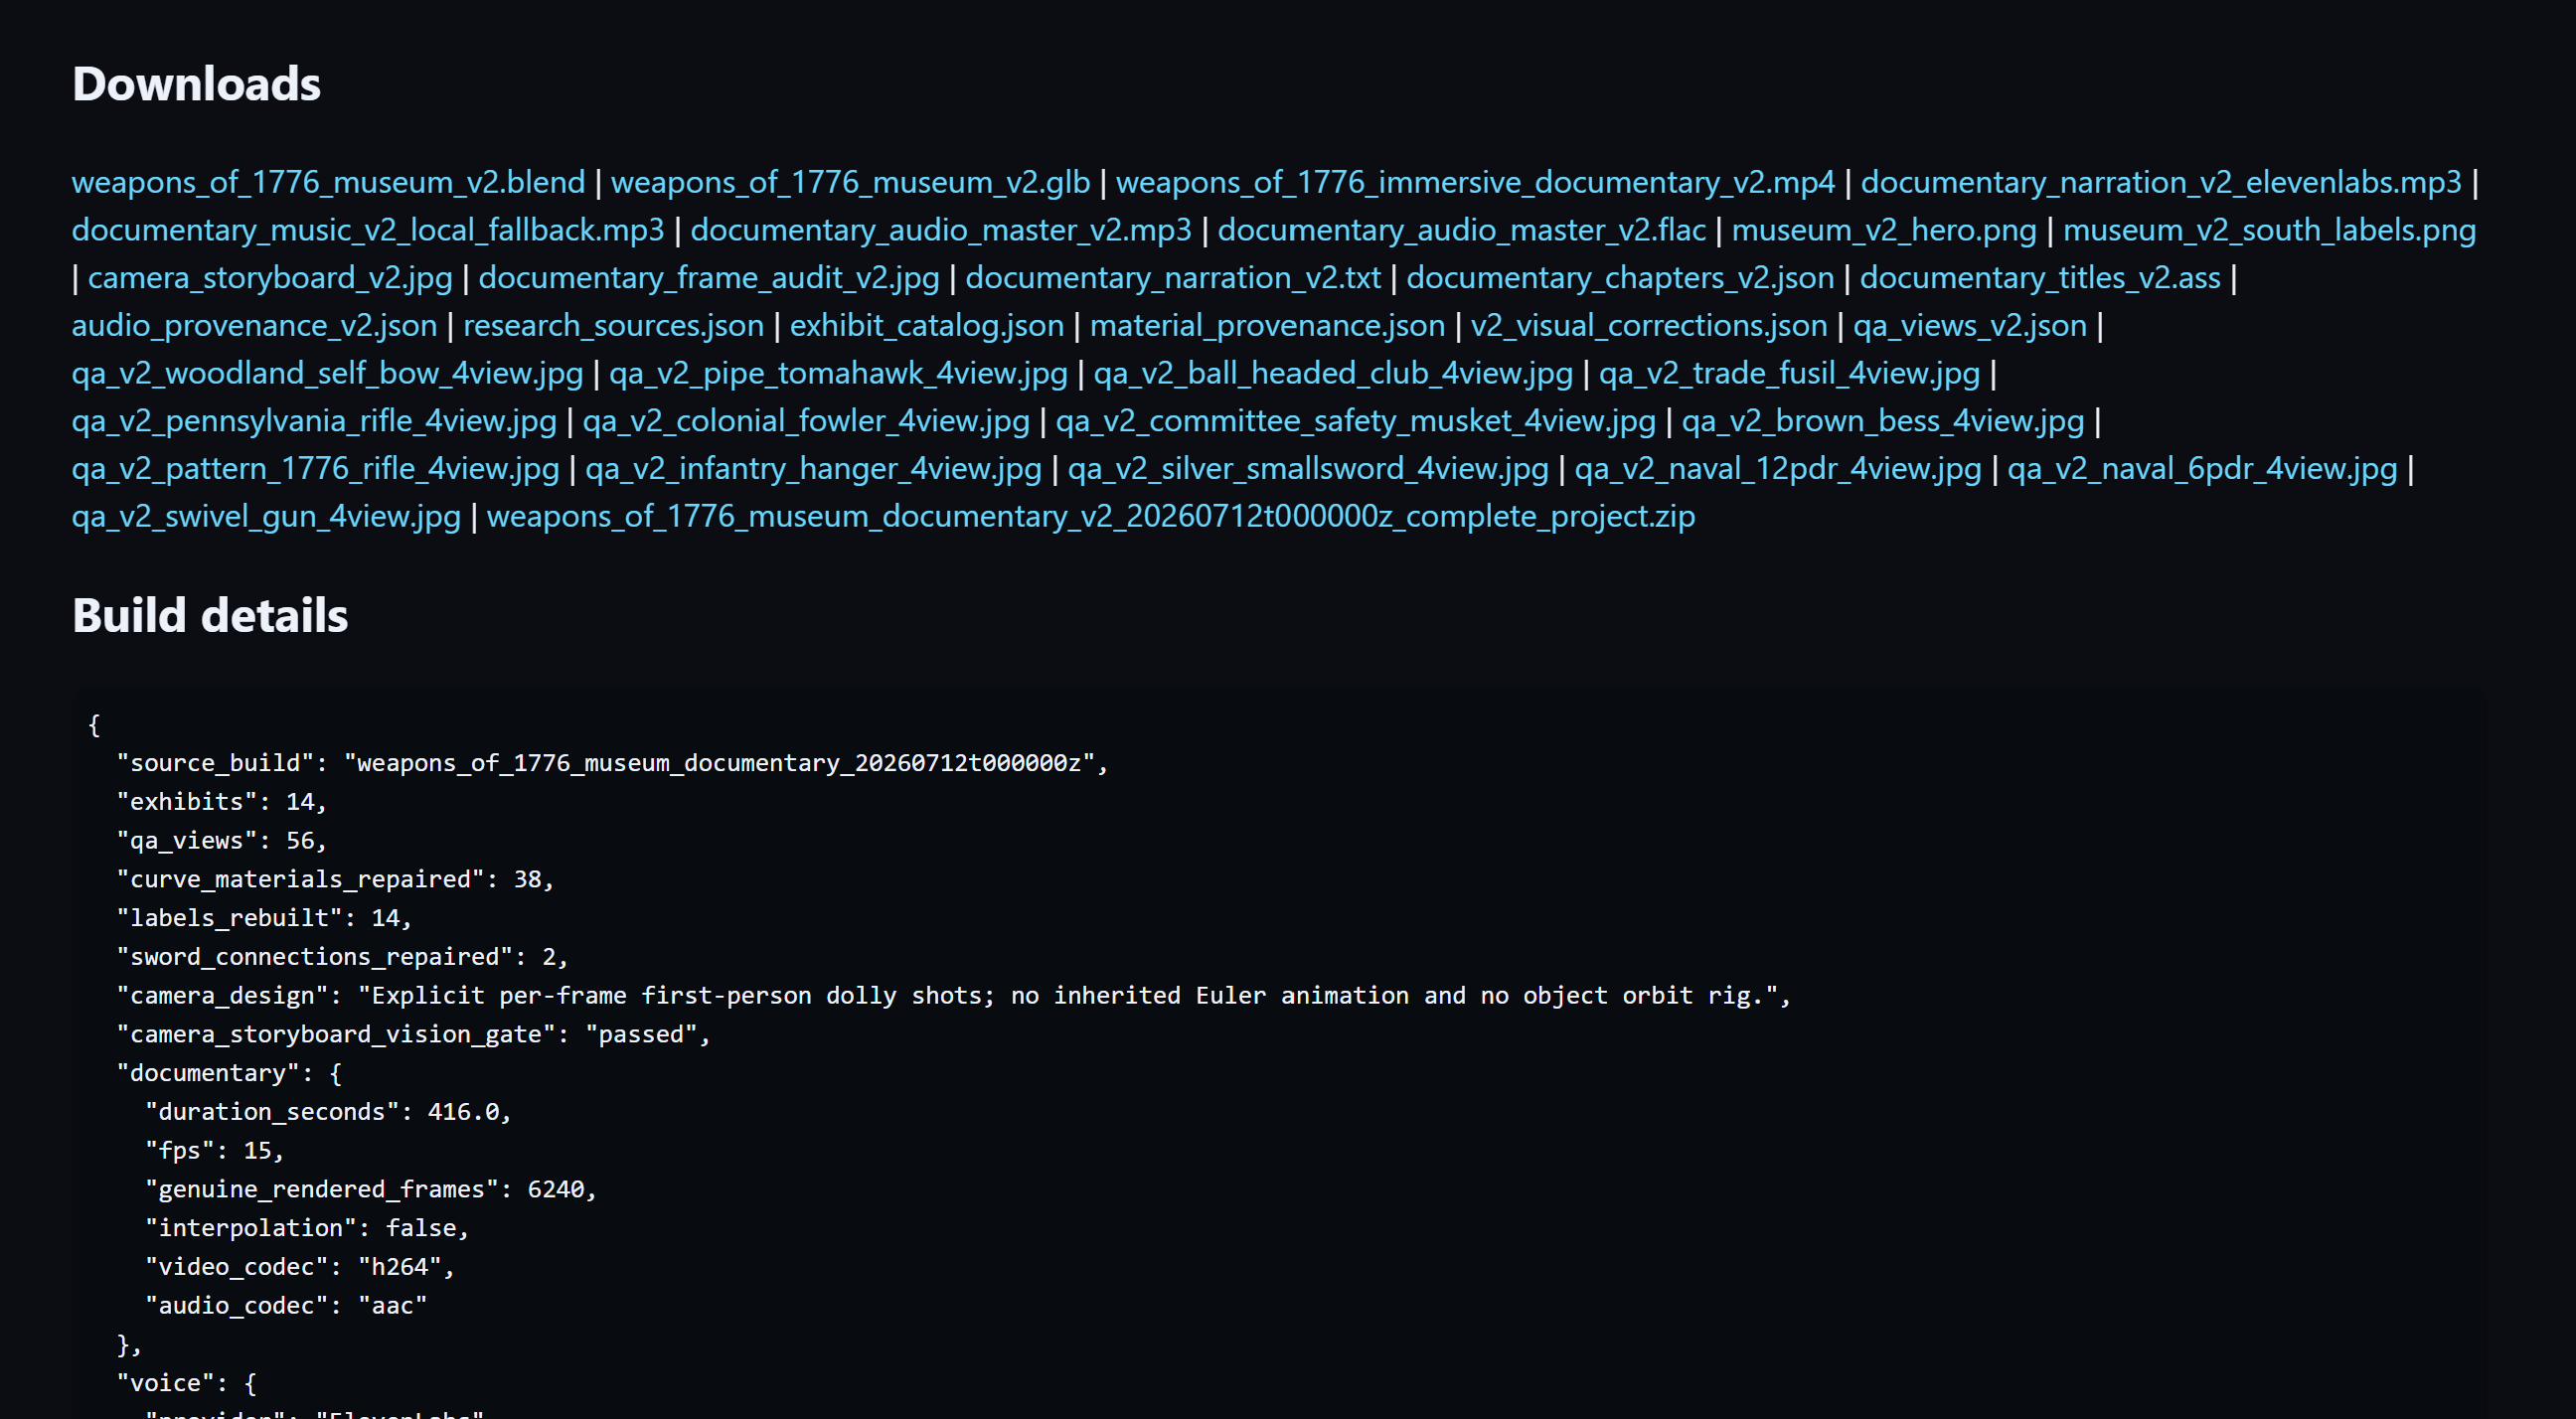Open museum_v2_south_labels.png link
Viewport: 2576px width, 1419px height.
[x=2269, y=230]
